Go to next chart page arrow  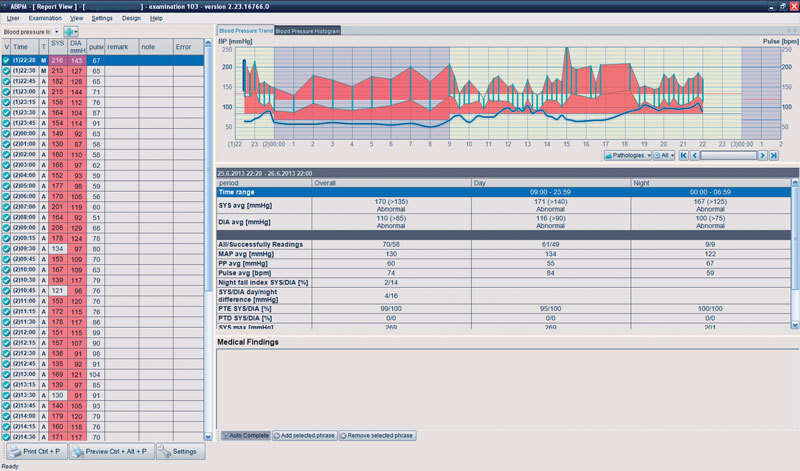pyautogui.click(x=763, y=156)
